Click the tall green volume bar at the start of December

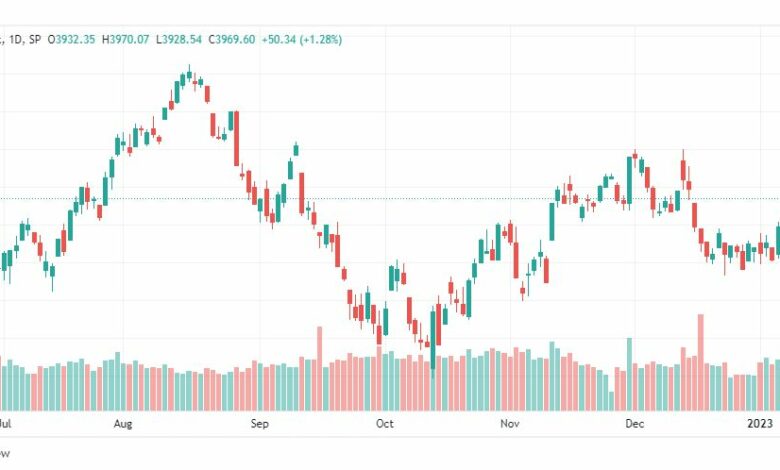629,375
